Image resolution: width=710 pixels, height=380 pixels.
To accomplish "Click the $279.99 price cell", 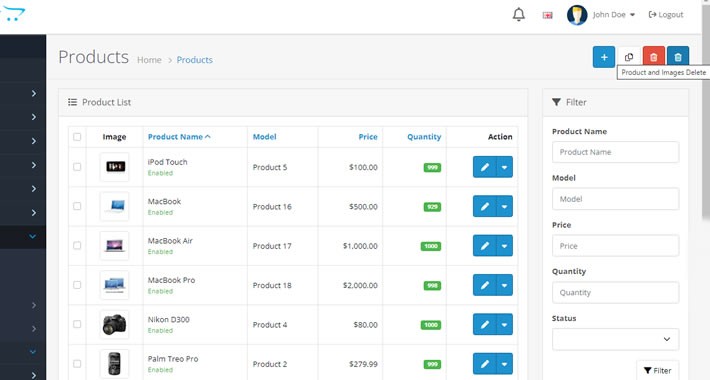I will click(x=363, y=364).
